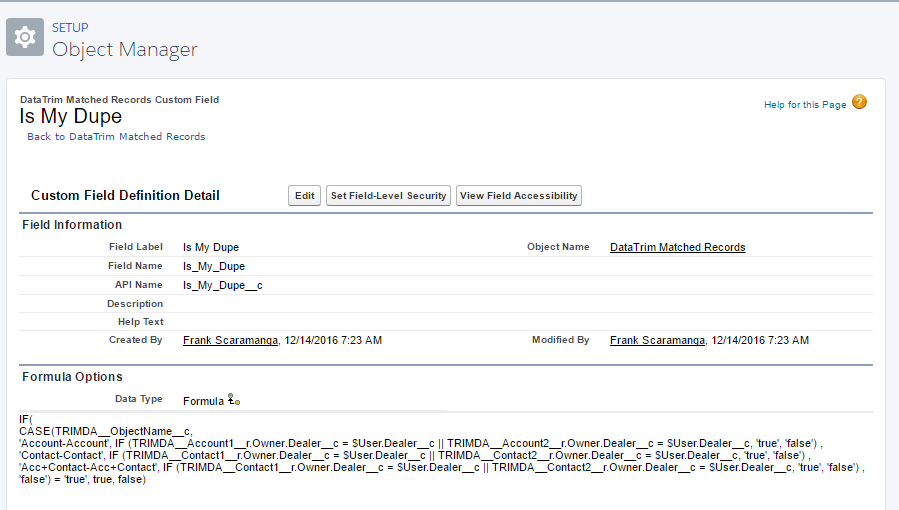Click the final 'false') = 'true' formula line
Screen dimensions: 899x510
[x=83, y=479]
